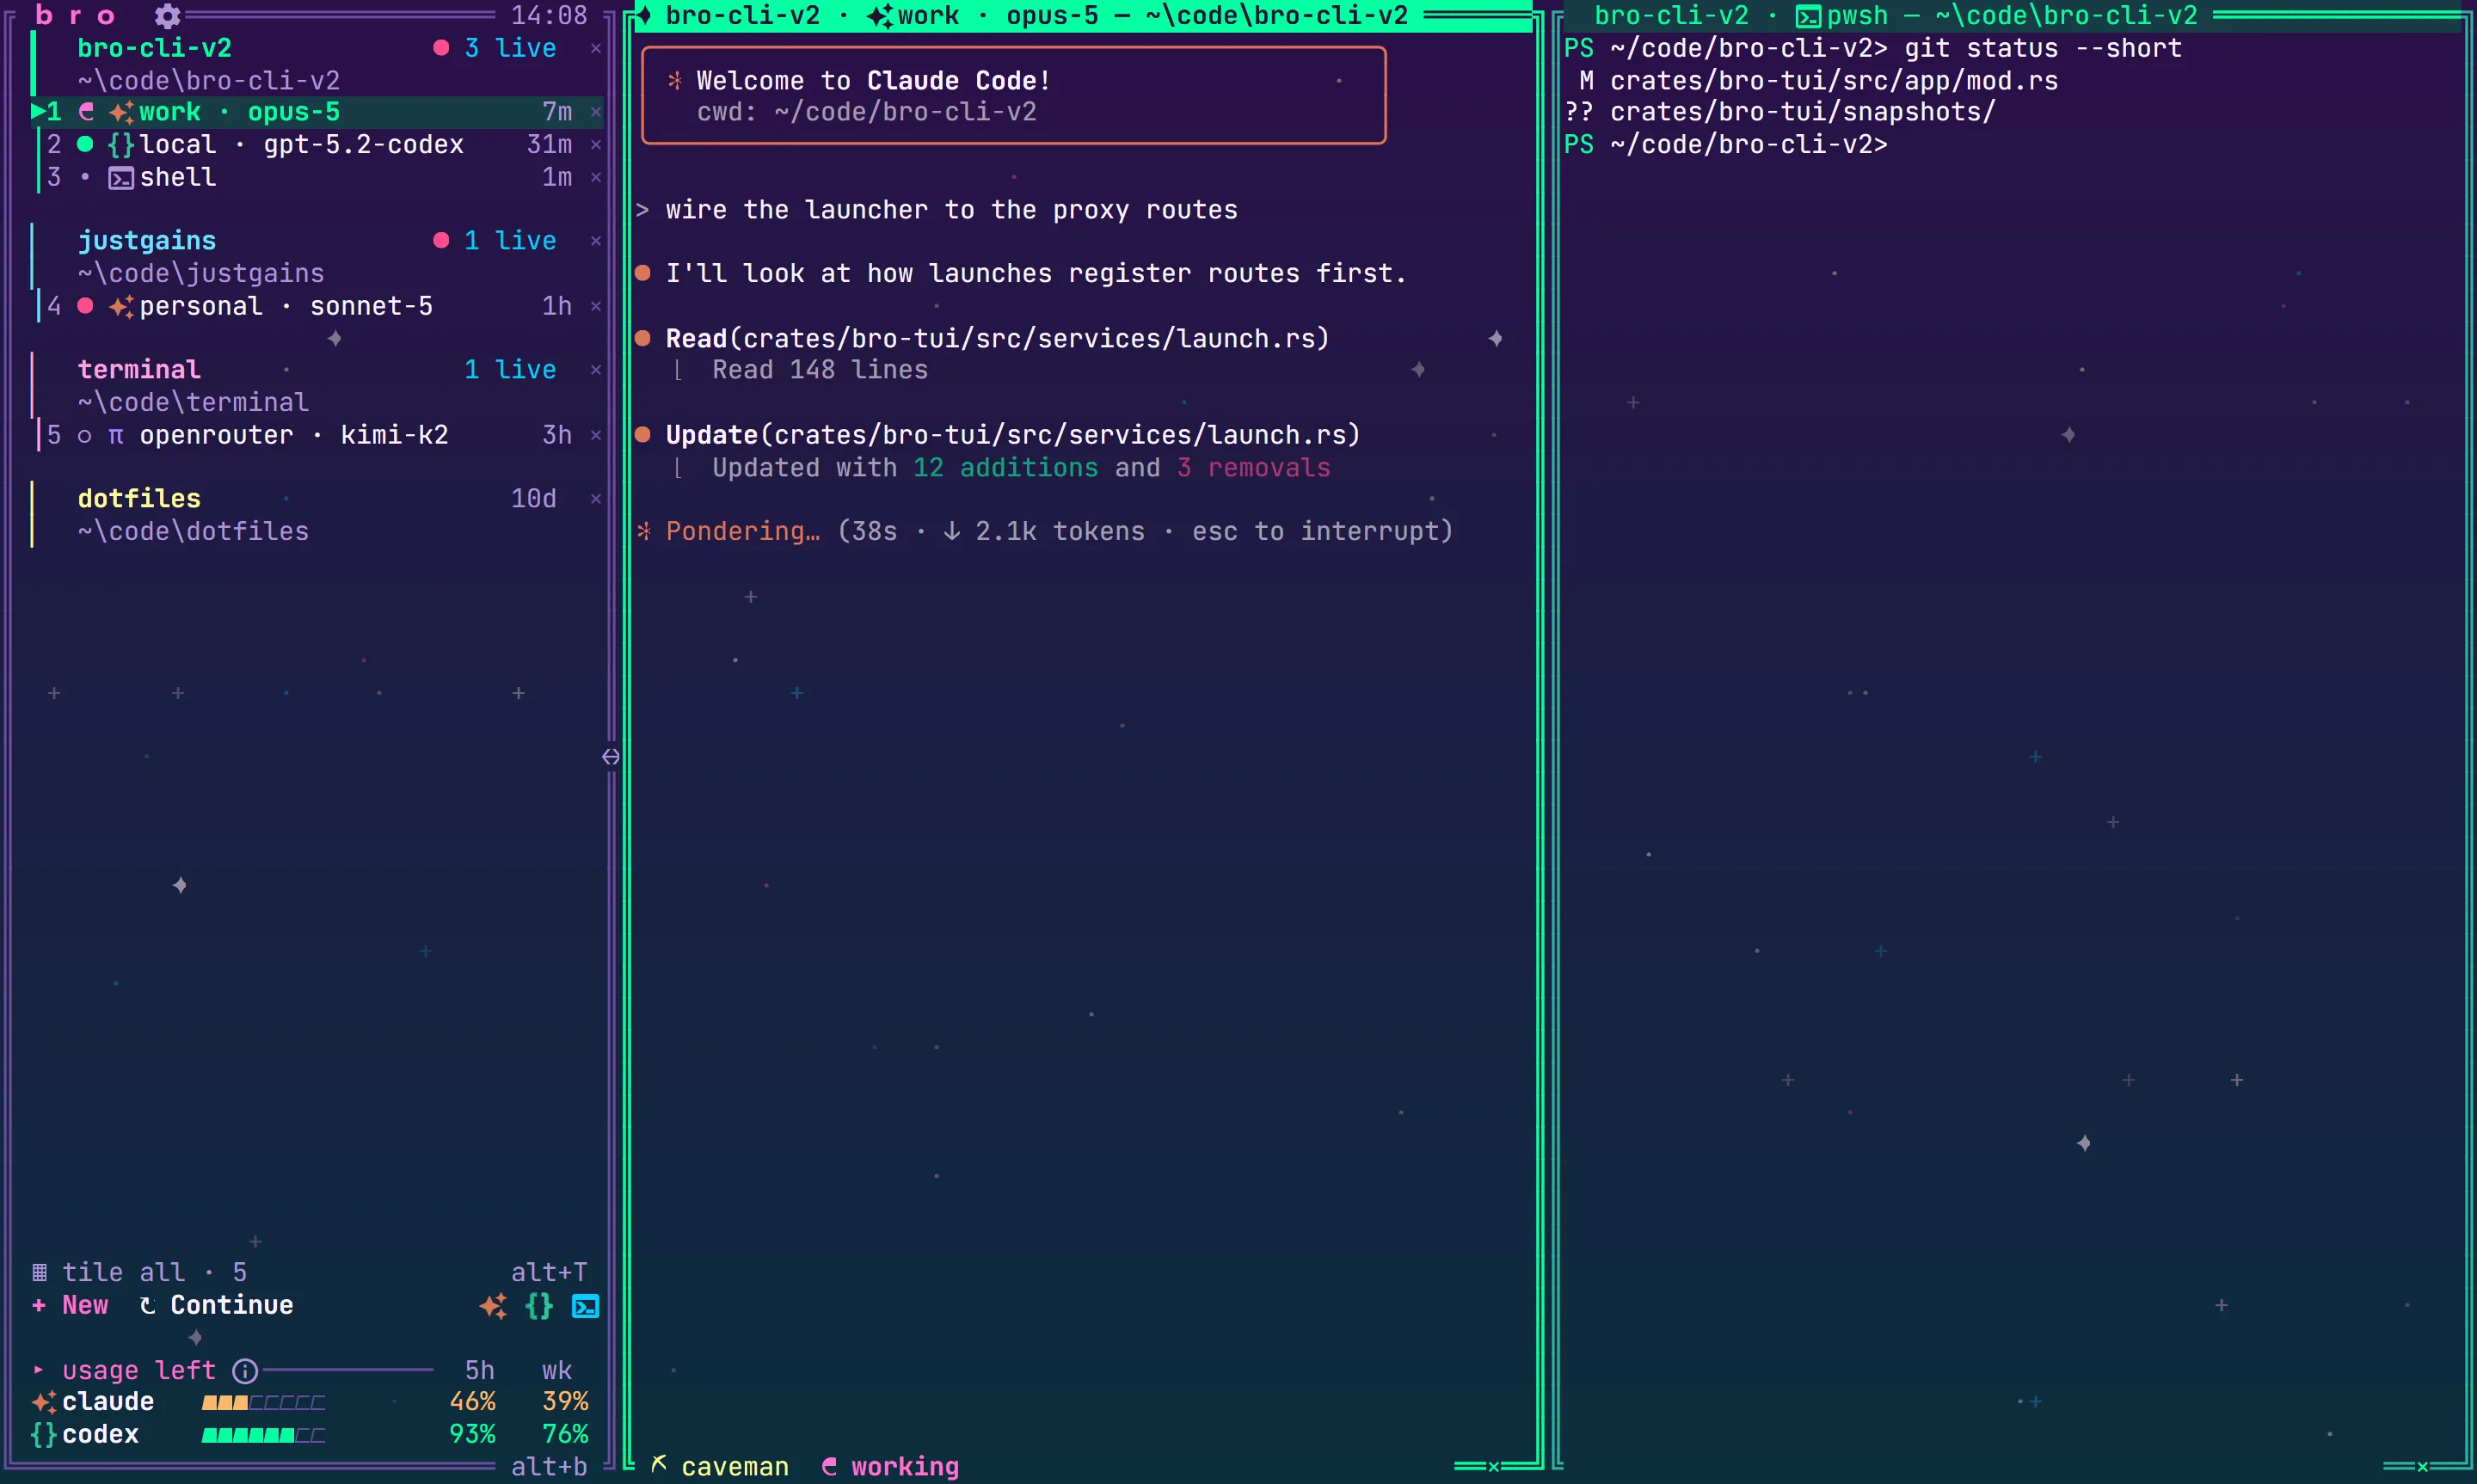The height and width of the screenshot is (1484, 2477).
Task: Focus the pwsh terminal prompt line
Action: (1725, 145)
